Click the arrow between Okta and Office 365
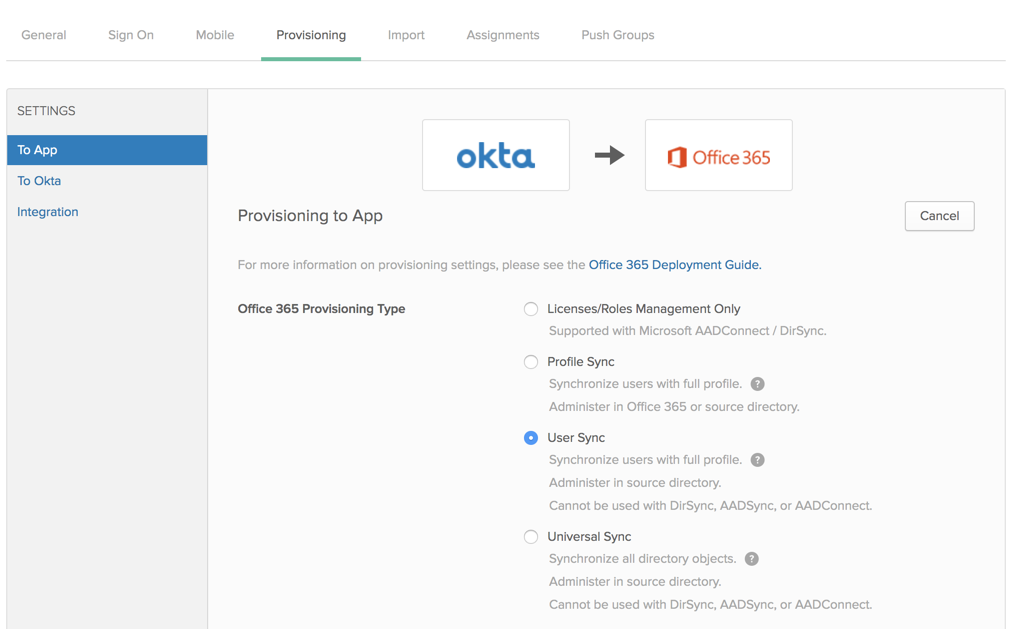The height and width of the screenshot is (629, 1009). tap(608, 156)
